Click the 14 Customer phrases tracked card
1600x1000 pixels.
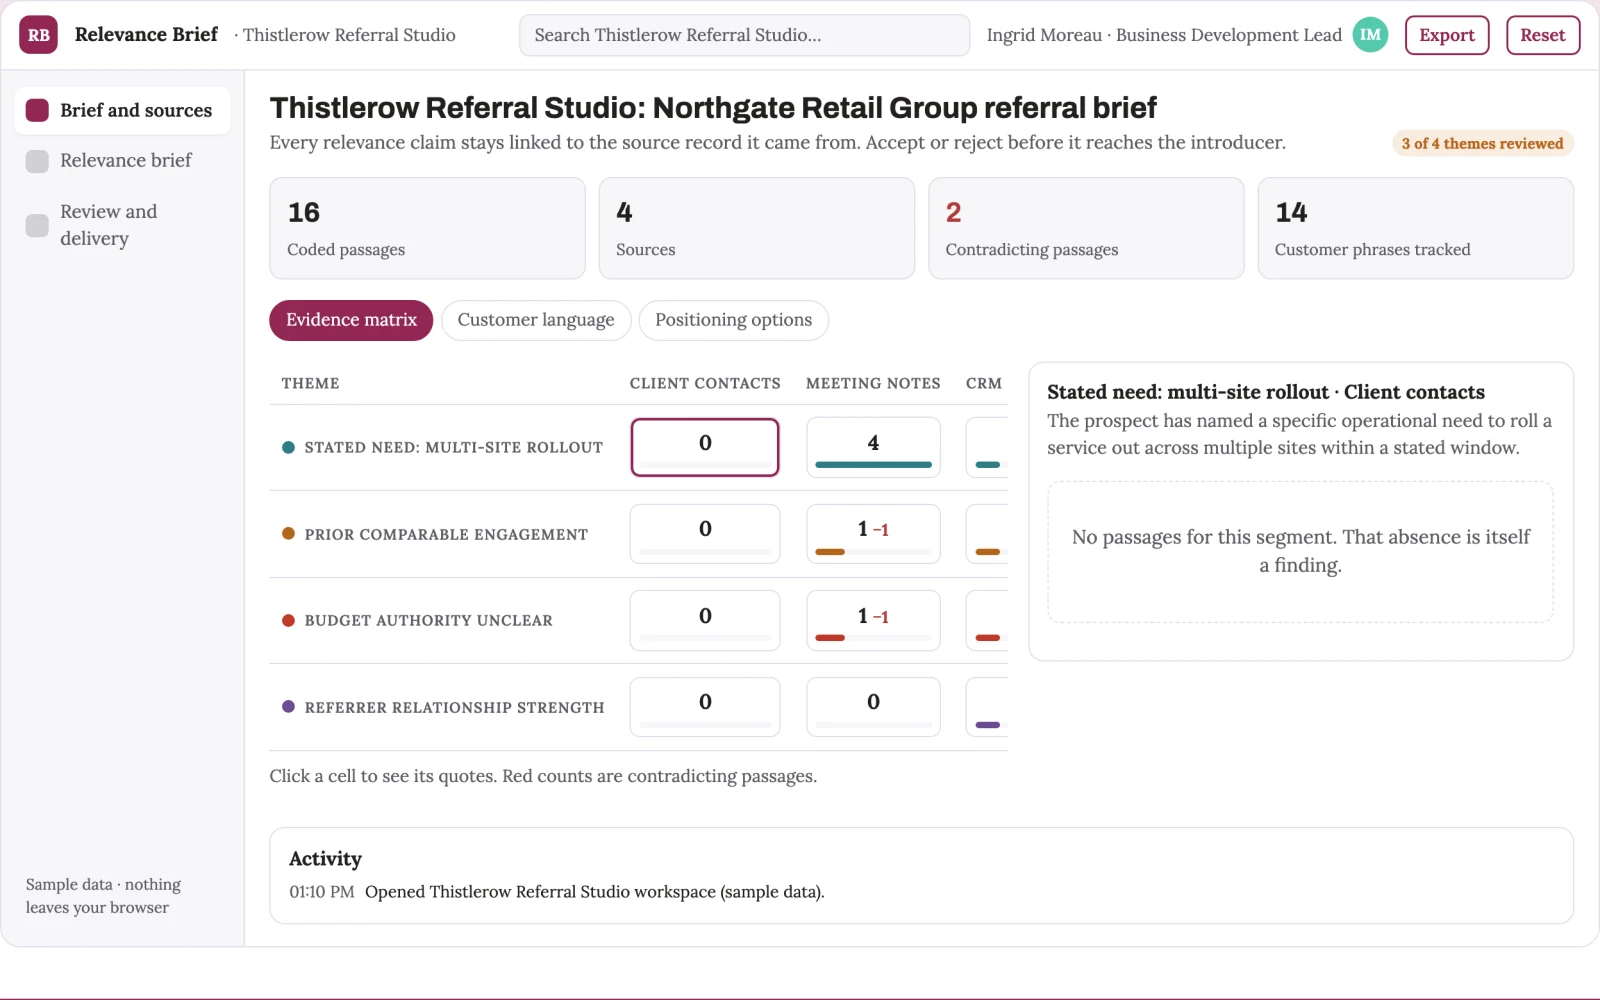tap(1416, 228)
